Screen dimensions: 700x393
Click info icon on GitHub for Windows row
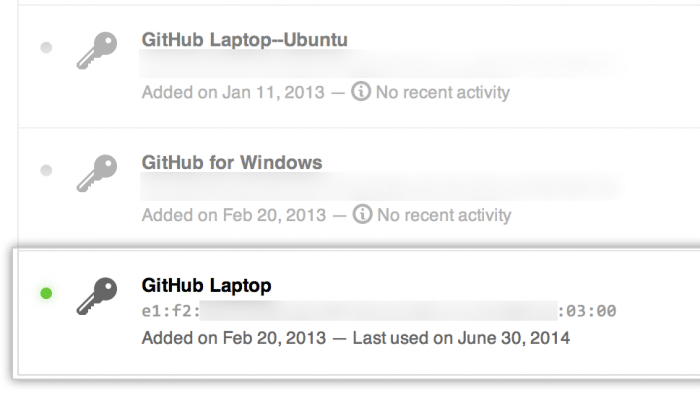pyautogui.click(x=362, y=214)
